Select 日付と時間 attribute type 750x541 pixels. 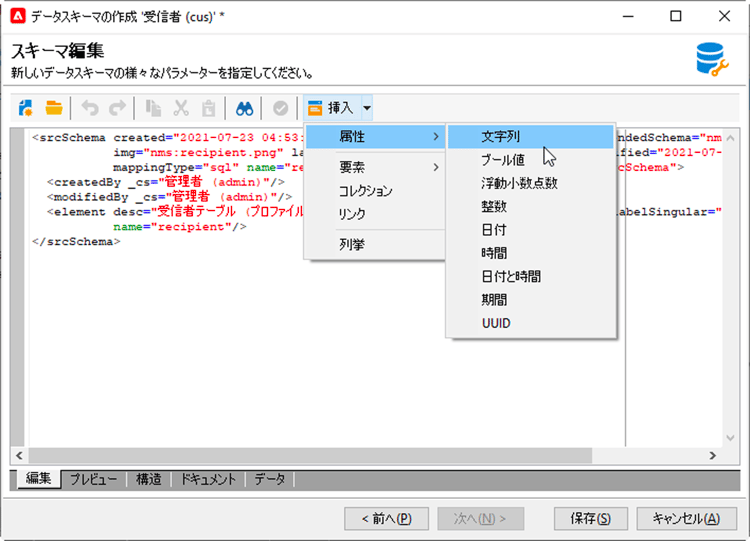[x=531, y=276]
